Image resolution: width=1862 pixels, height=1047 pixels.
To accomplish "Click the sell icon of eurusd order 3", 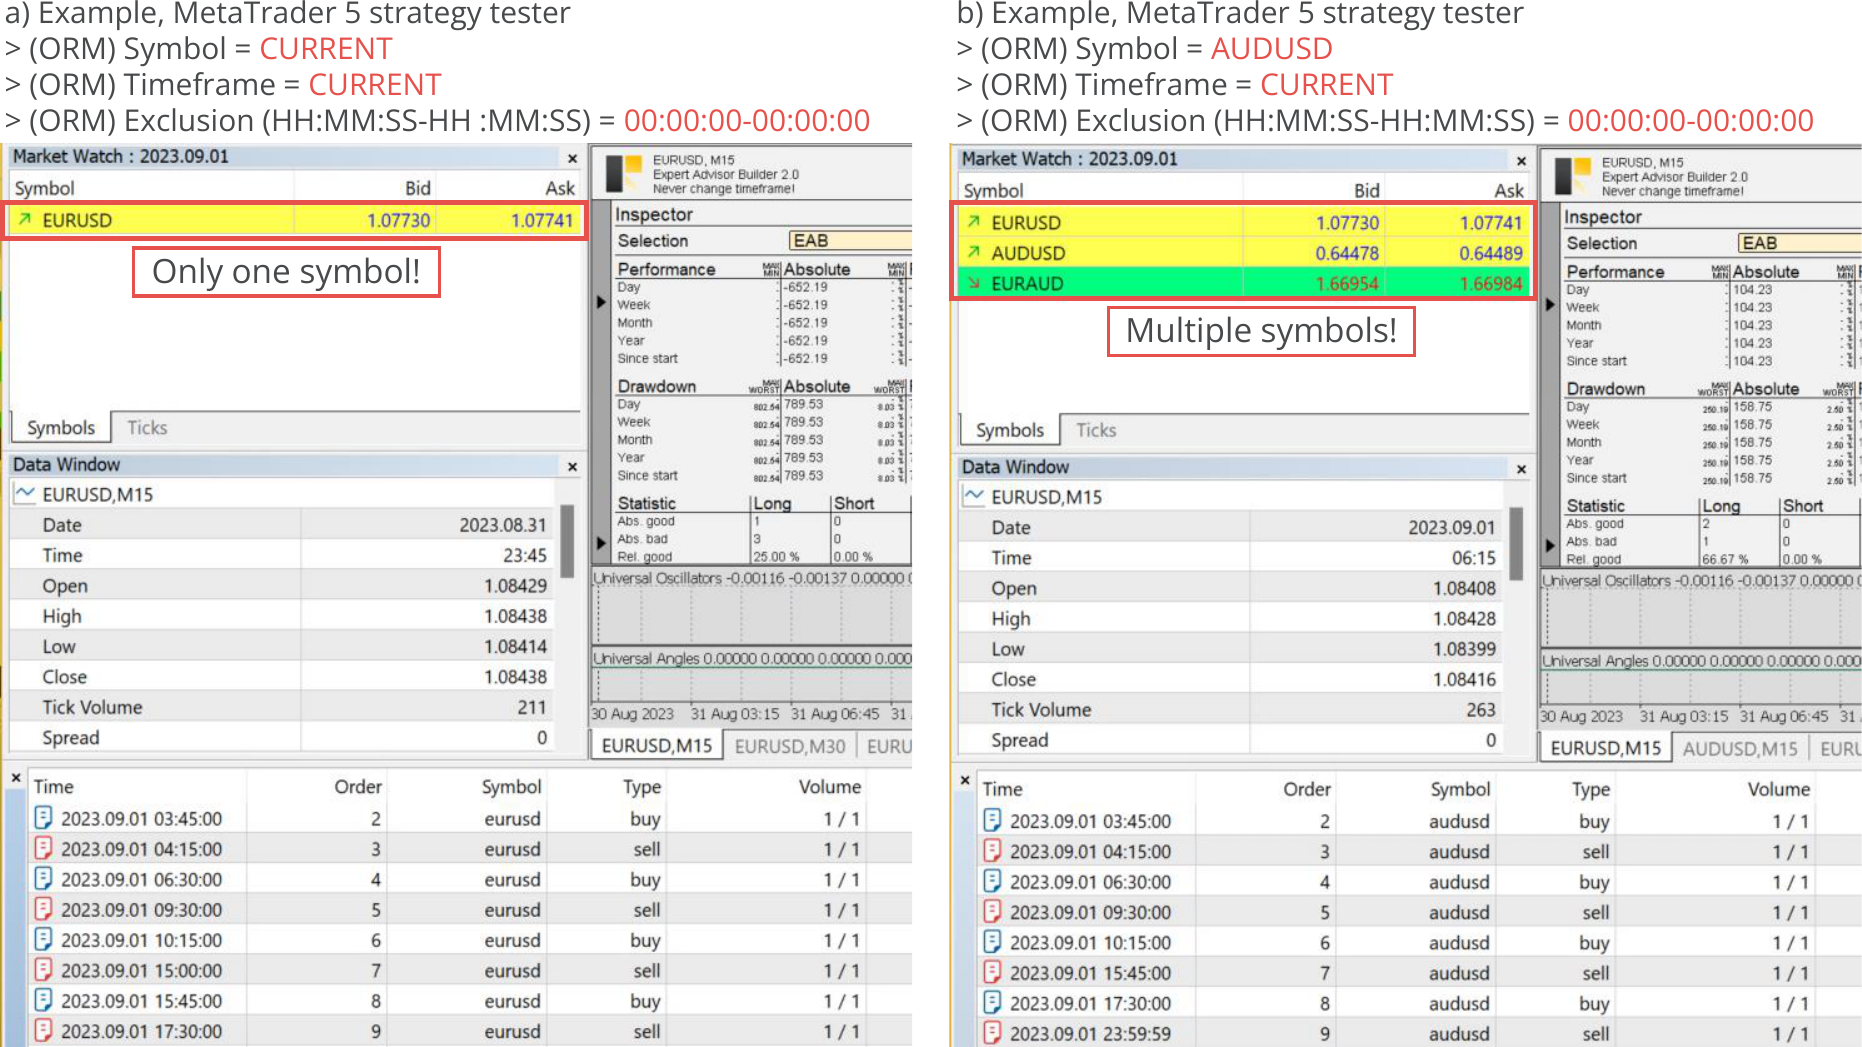I will (43, 848).
